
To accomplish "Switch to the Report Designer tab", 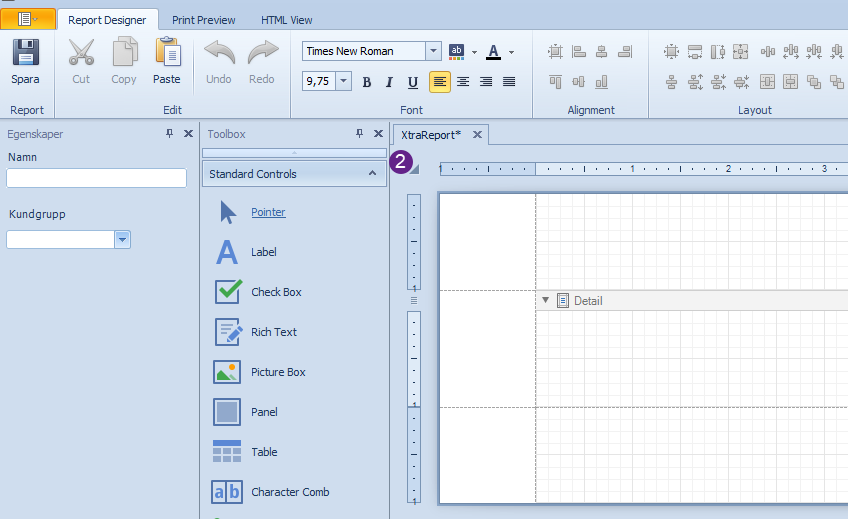I will tap(107, 20).
